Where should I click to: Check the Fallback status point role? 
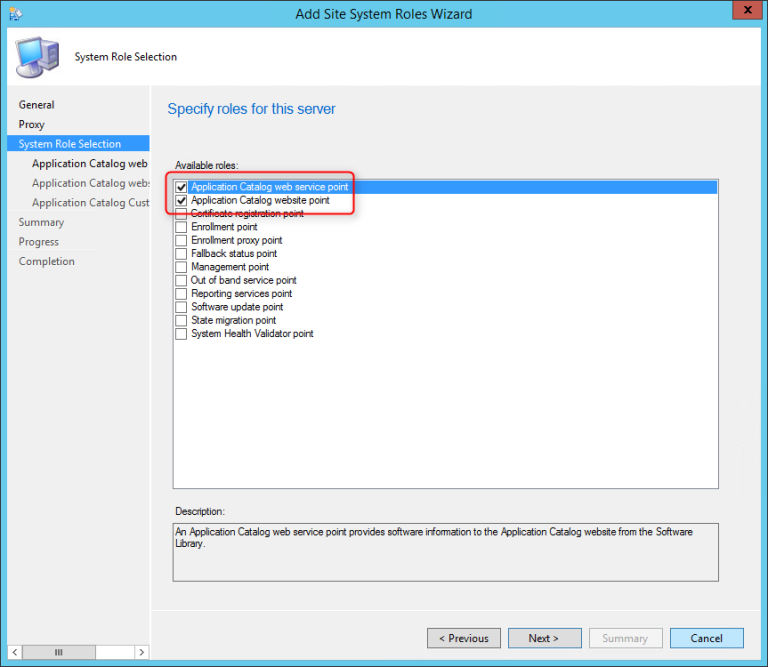[x=181, y=254]
